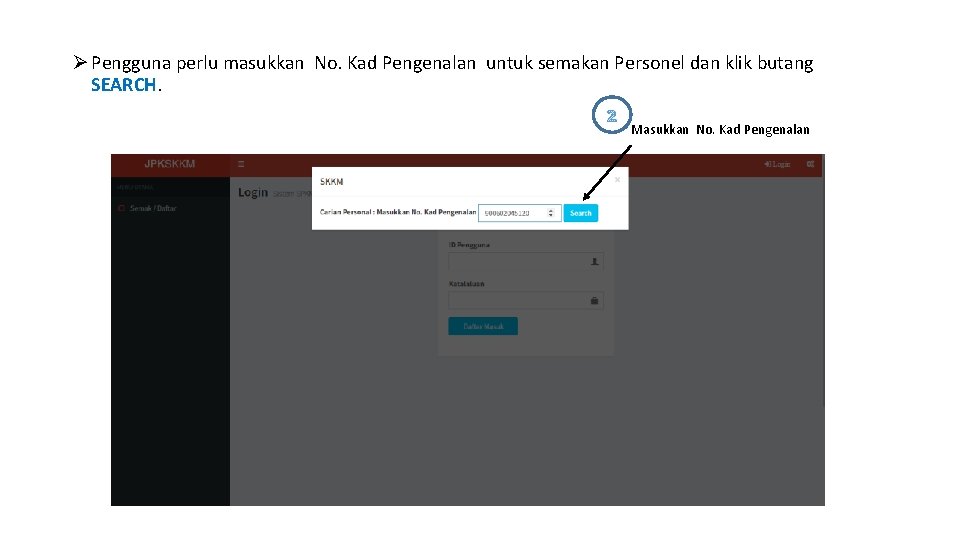Click the No. Kad Pengenalan input field

[519, 213]
